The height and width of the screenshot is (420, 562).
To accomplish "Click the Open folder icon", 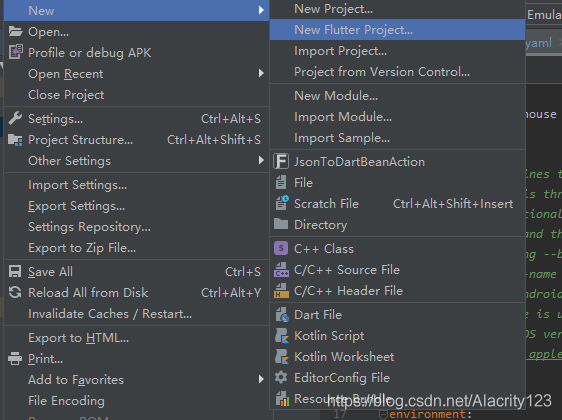I will pyautogui.click(x=15, y=32).
